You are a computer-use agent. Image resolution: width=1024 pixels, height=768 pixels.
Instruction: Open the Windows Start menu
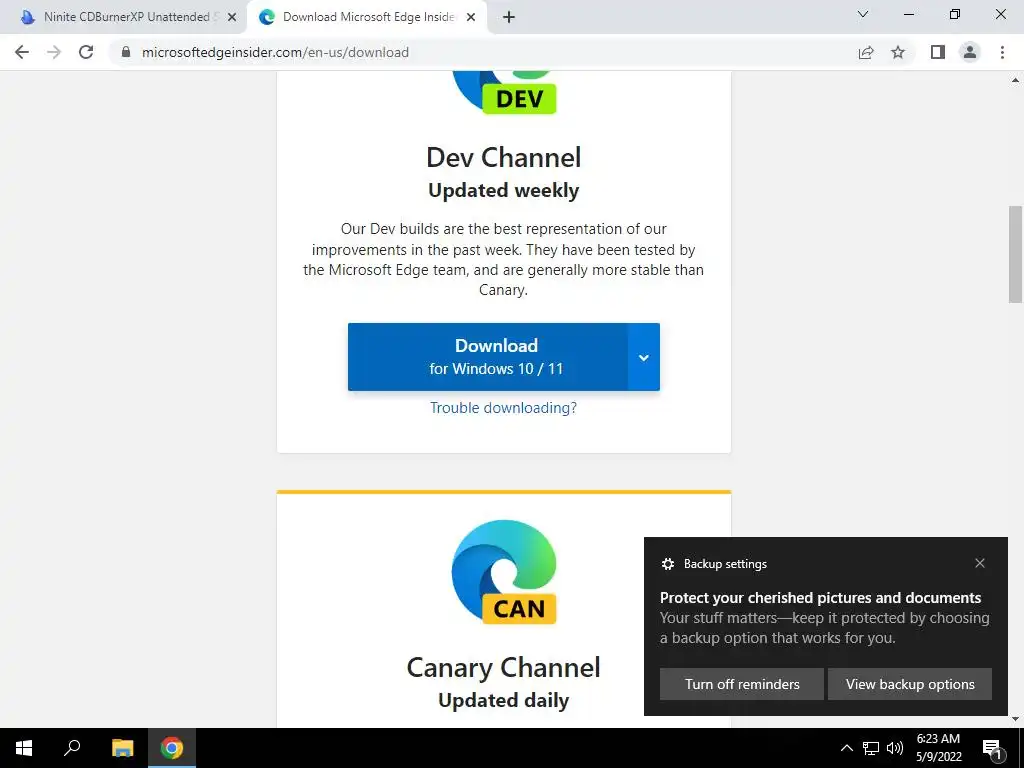click(x=24, y=748)
